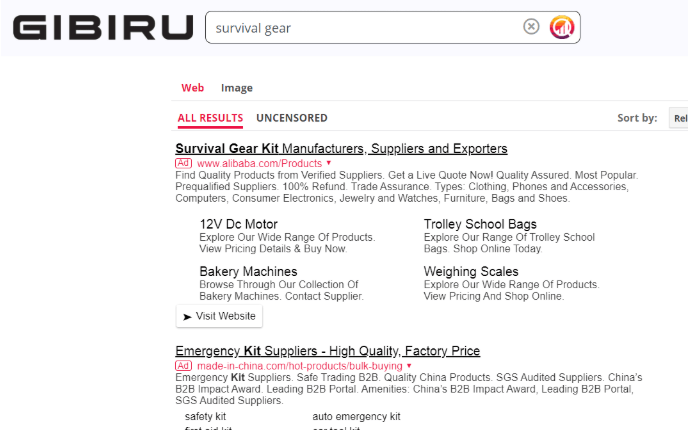This screenshot has width=688, height=430.
Task: Open the Bakery Machines sitelink
Action: 248,272
